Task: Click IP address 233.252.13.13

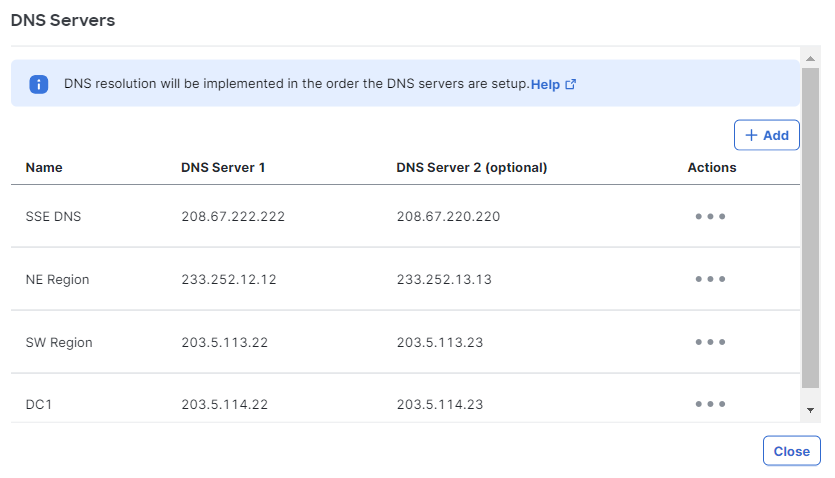Action: tap(444, 279)
